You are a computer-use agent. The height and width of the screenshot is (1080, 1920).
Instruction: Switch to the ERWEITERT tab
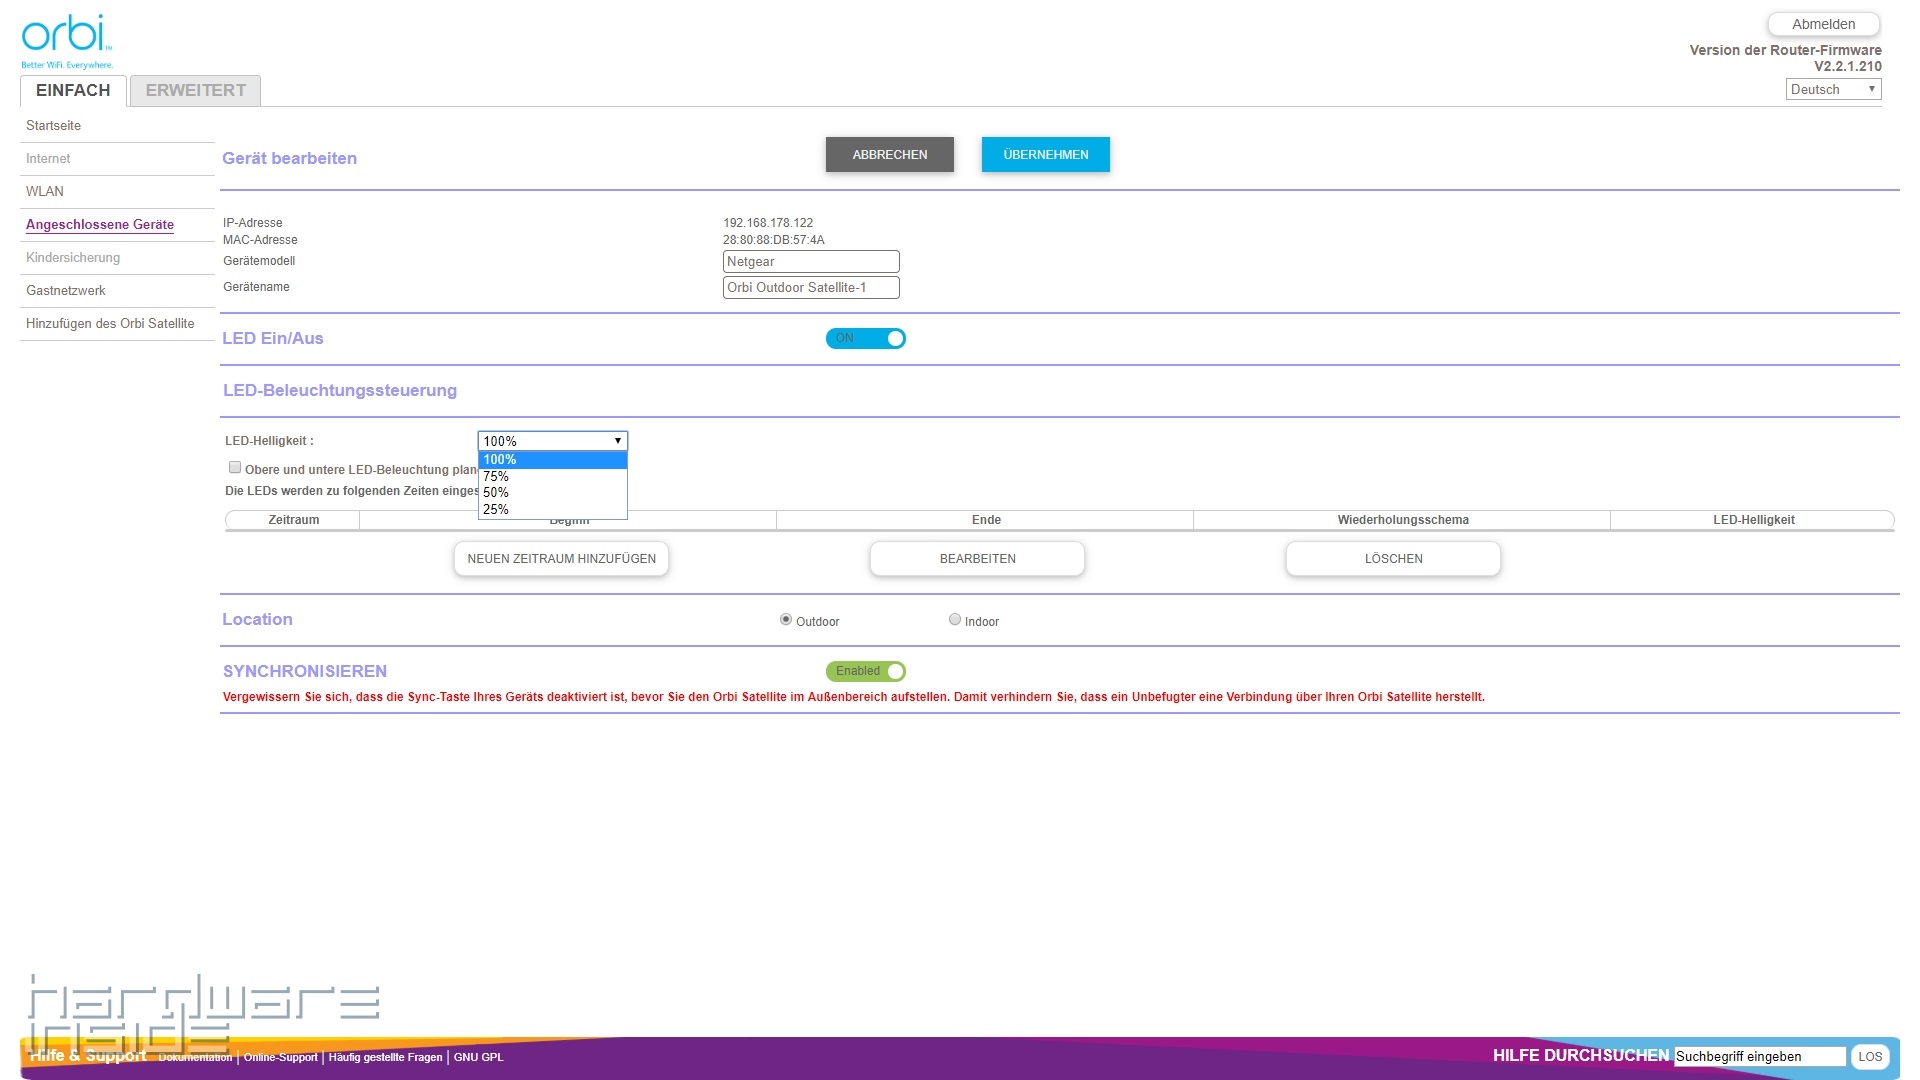tap(195, 90)
